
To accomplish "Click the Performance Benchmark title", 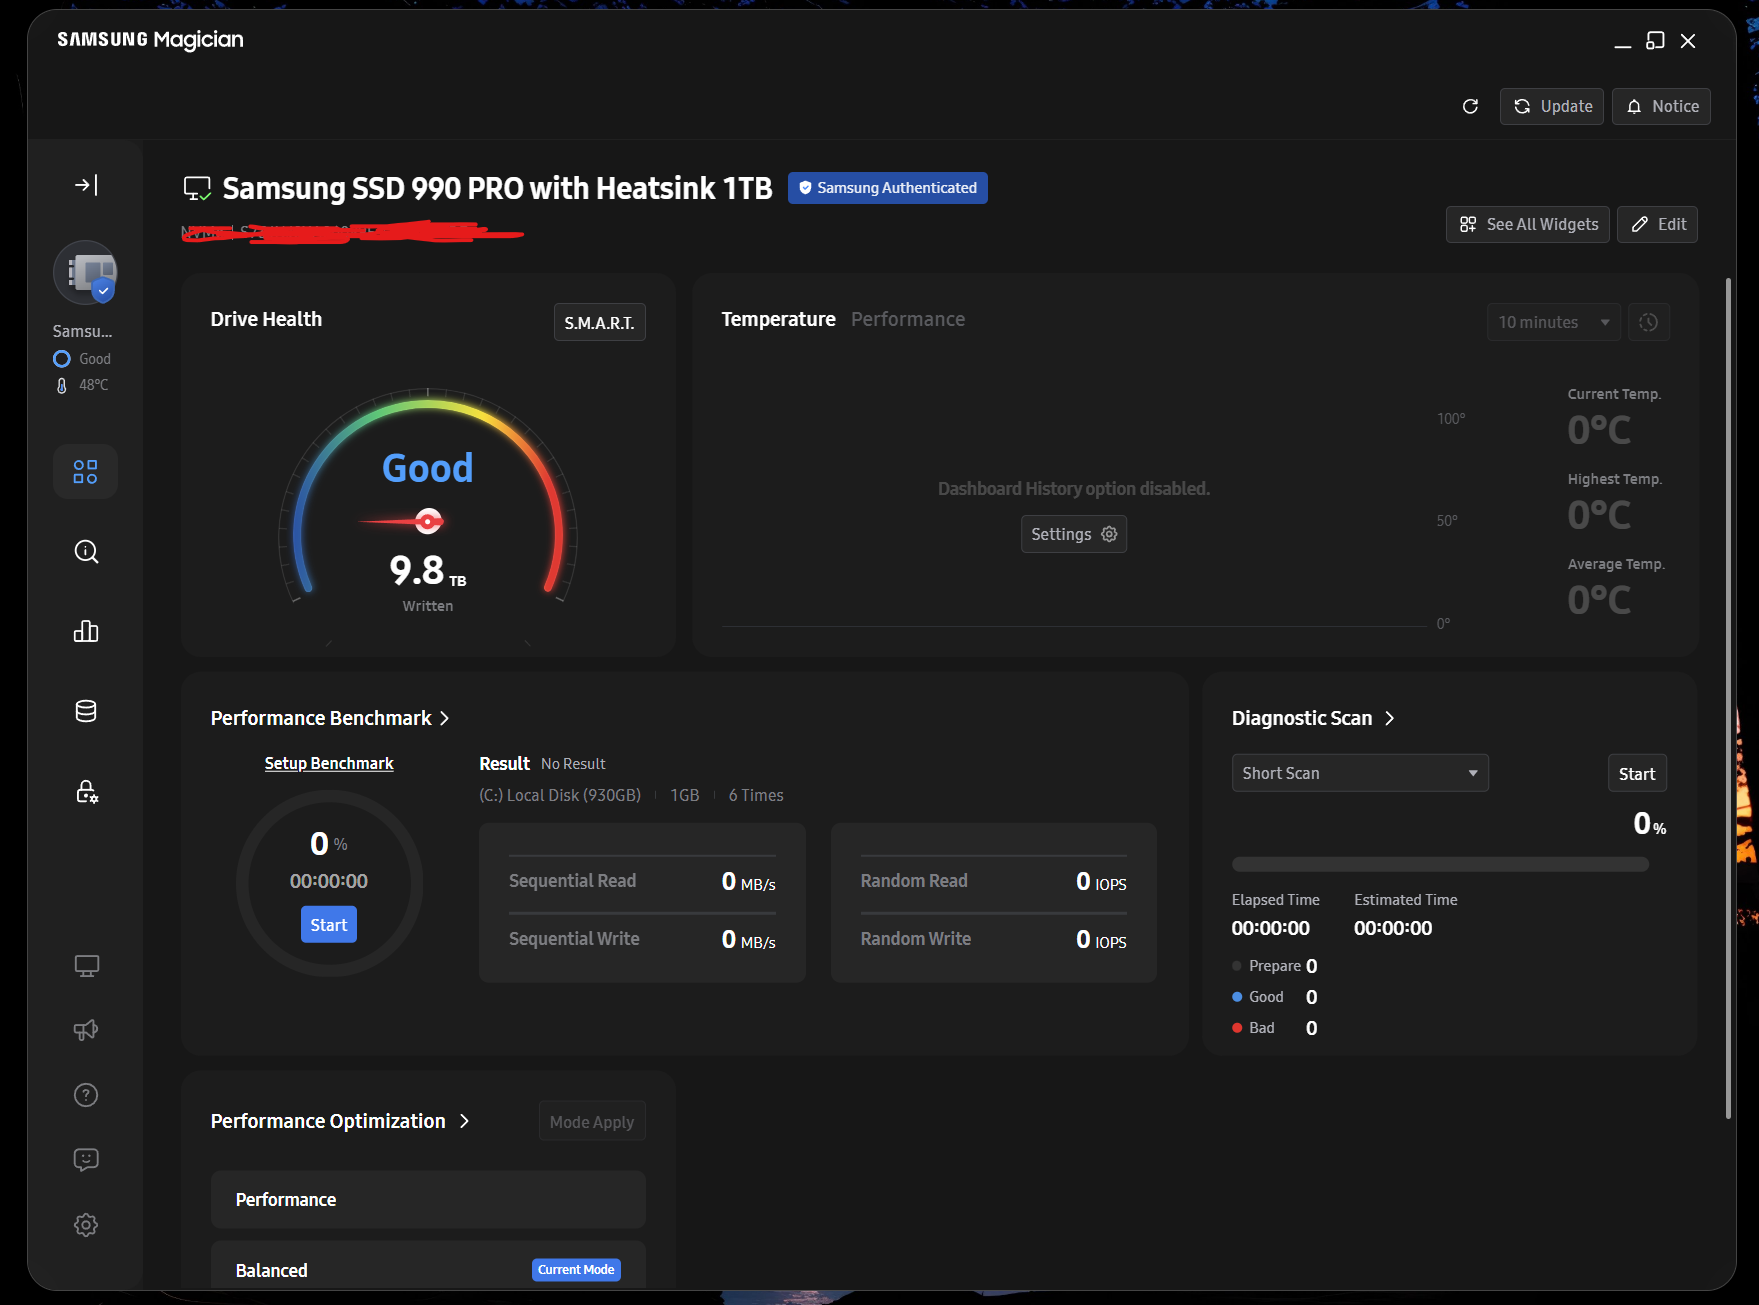I will coord(321,719).
